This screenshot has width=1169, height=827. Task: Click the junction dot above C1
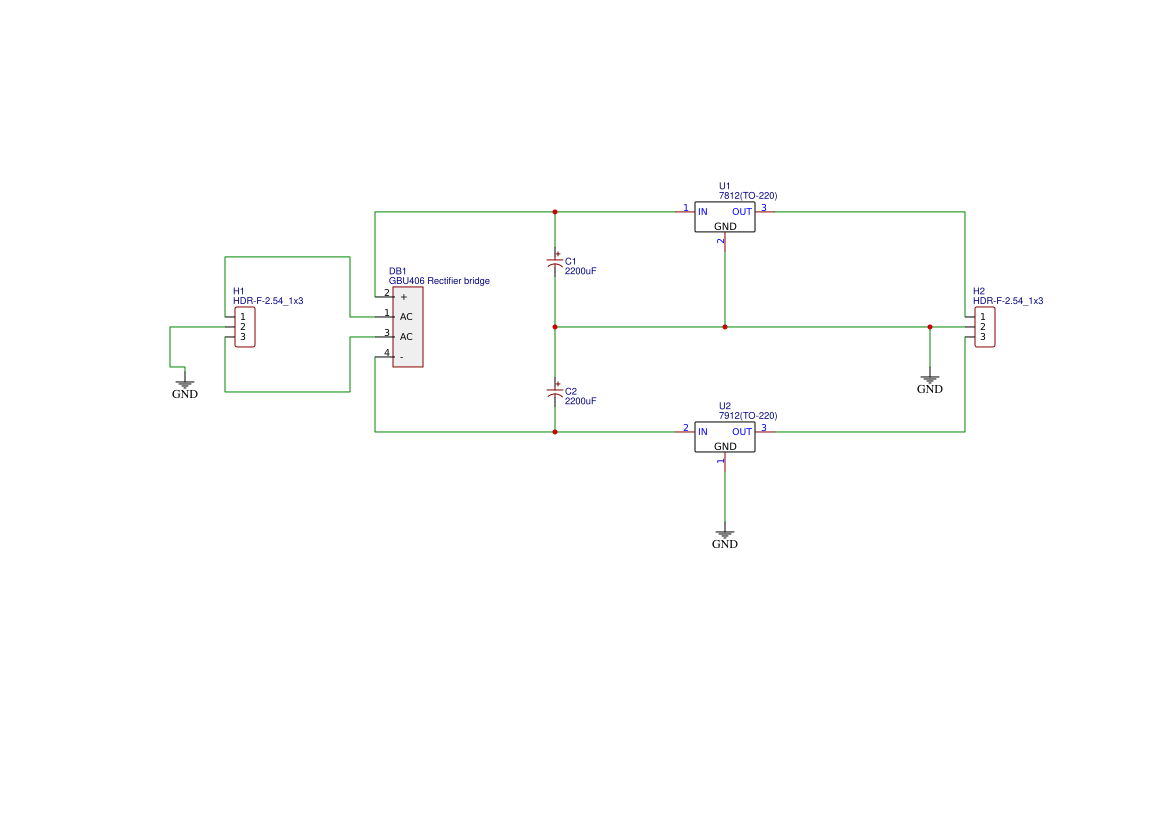pos(555,212)
